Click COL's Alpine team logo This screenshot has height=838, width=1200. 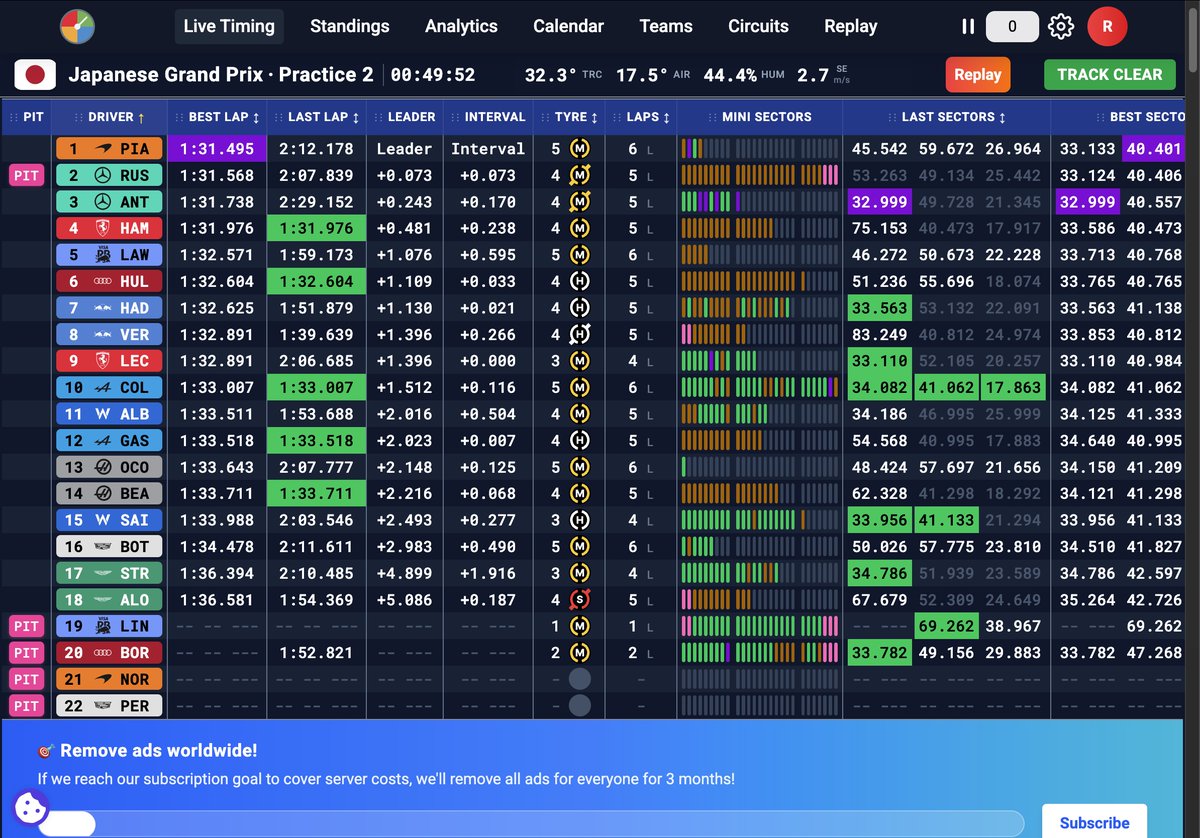[101, 388]
